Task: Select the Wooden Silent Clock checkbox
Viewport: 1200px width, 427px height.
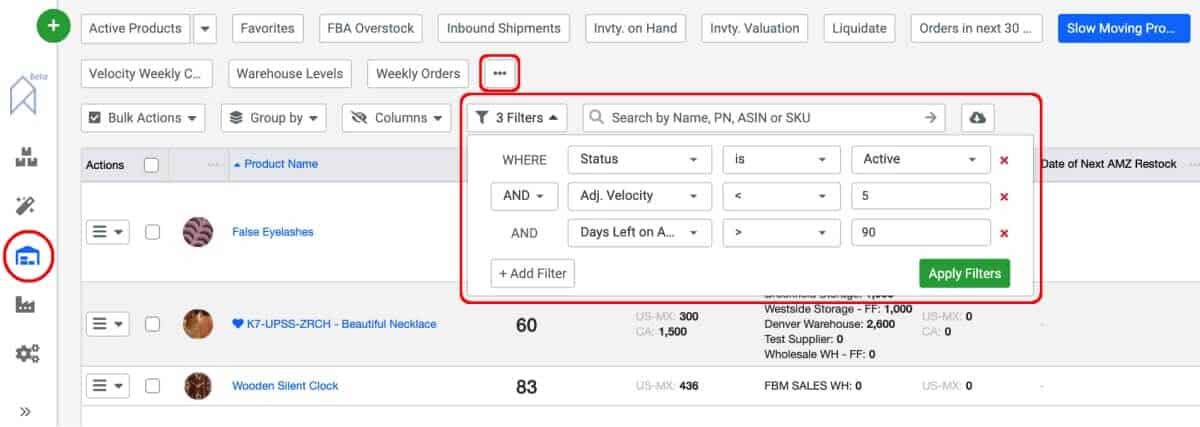Action: tap(152, 385)
